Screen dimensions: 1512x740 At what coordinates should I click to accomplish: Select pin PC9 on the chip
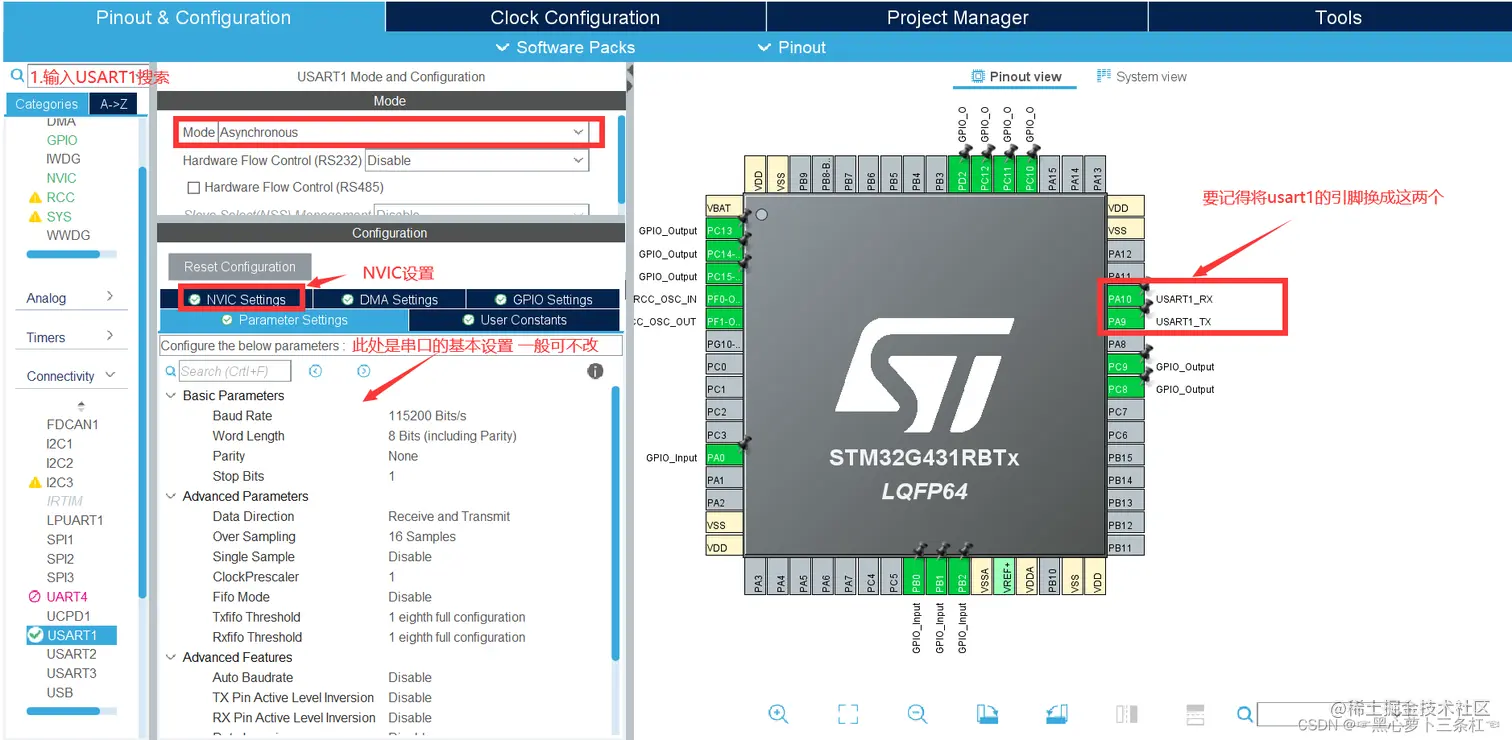(x=1125, y=367)
